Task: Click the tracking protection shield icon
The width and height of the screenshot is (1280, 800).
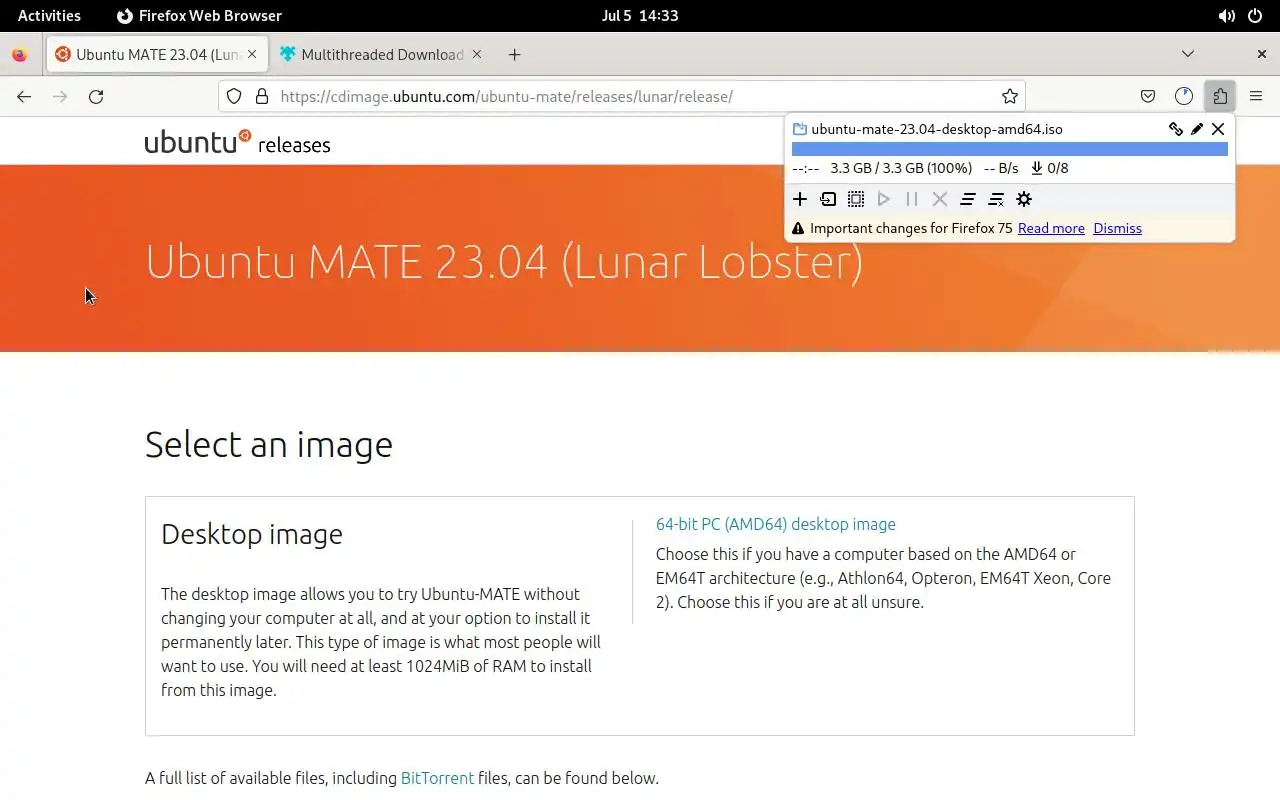Action: (234, 97)
